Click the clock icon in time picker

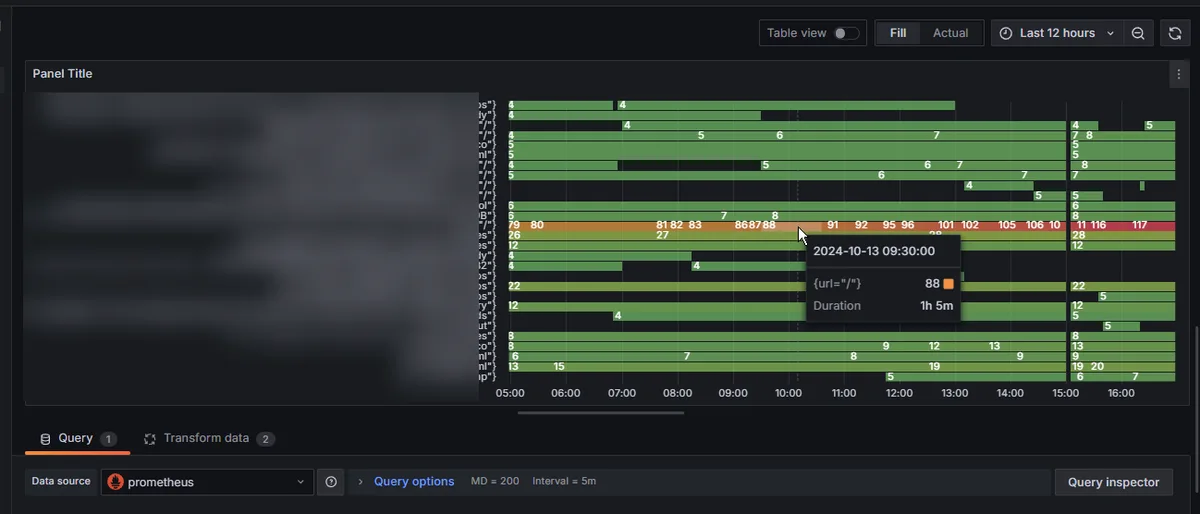pos(1006,33)
